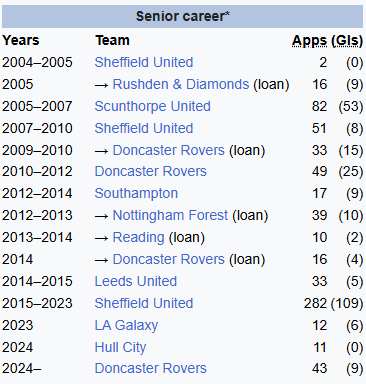The width and height of the screenshot is (366, 384).
Task: Open the Reading loan link
Action: (x=138, y=237)
